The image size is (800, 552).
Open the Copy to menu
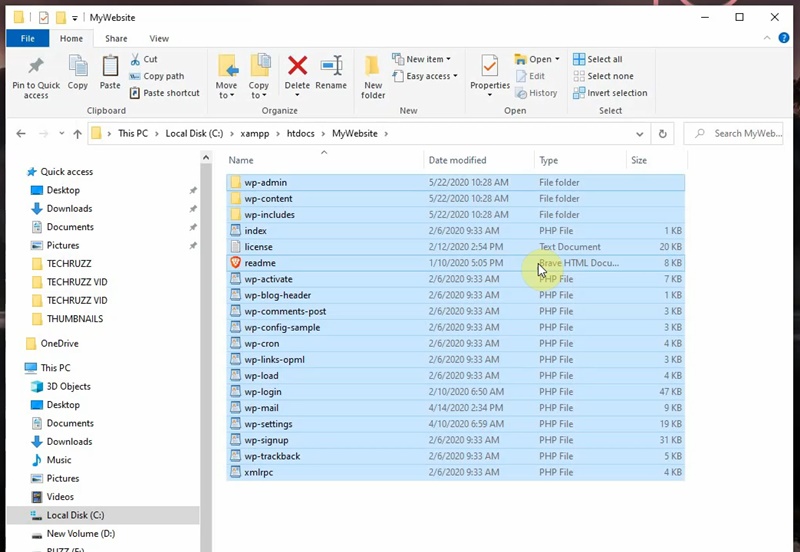(x=259, y=77)
